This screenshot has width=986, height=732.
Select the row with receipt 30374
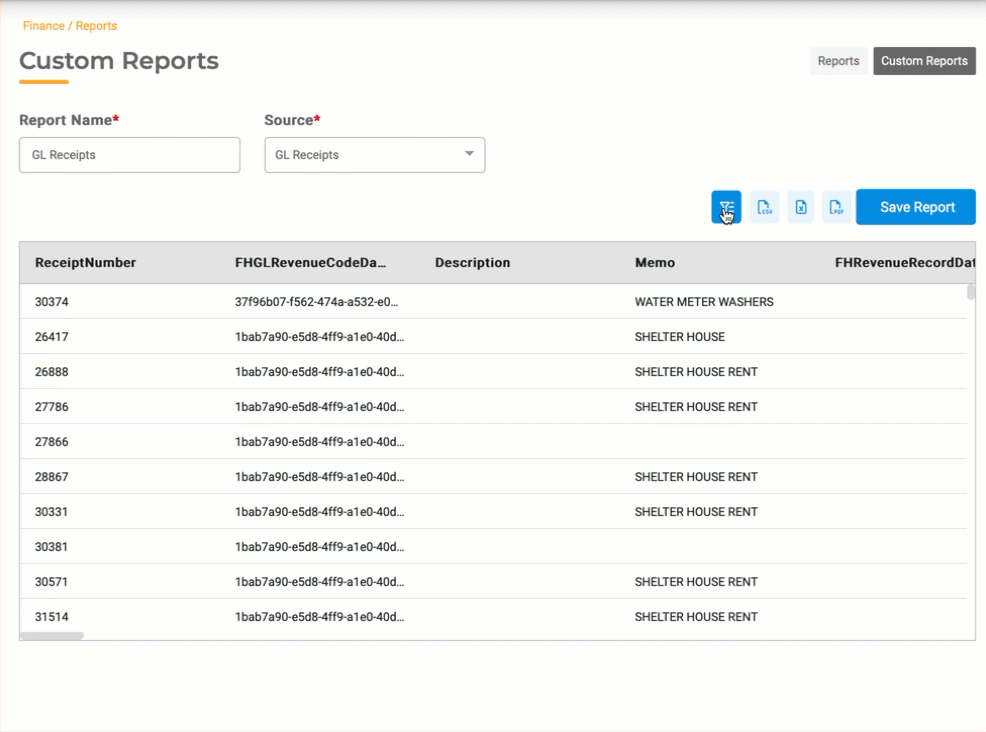coord(52,302)
